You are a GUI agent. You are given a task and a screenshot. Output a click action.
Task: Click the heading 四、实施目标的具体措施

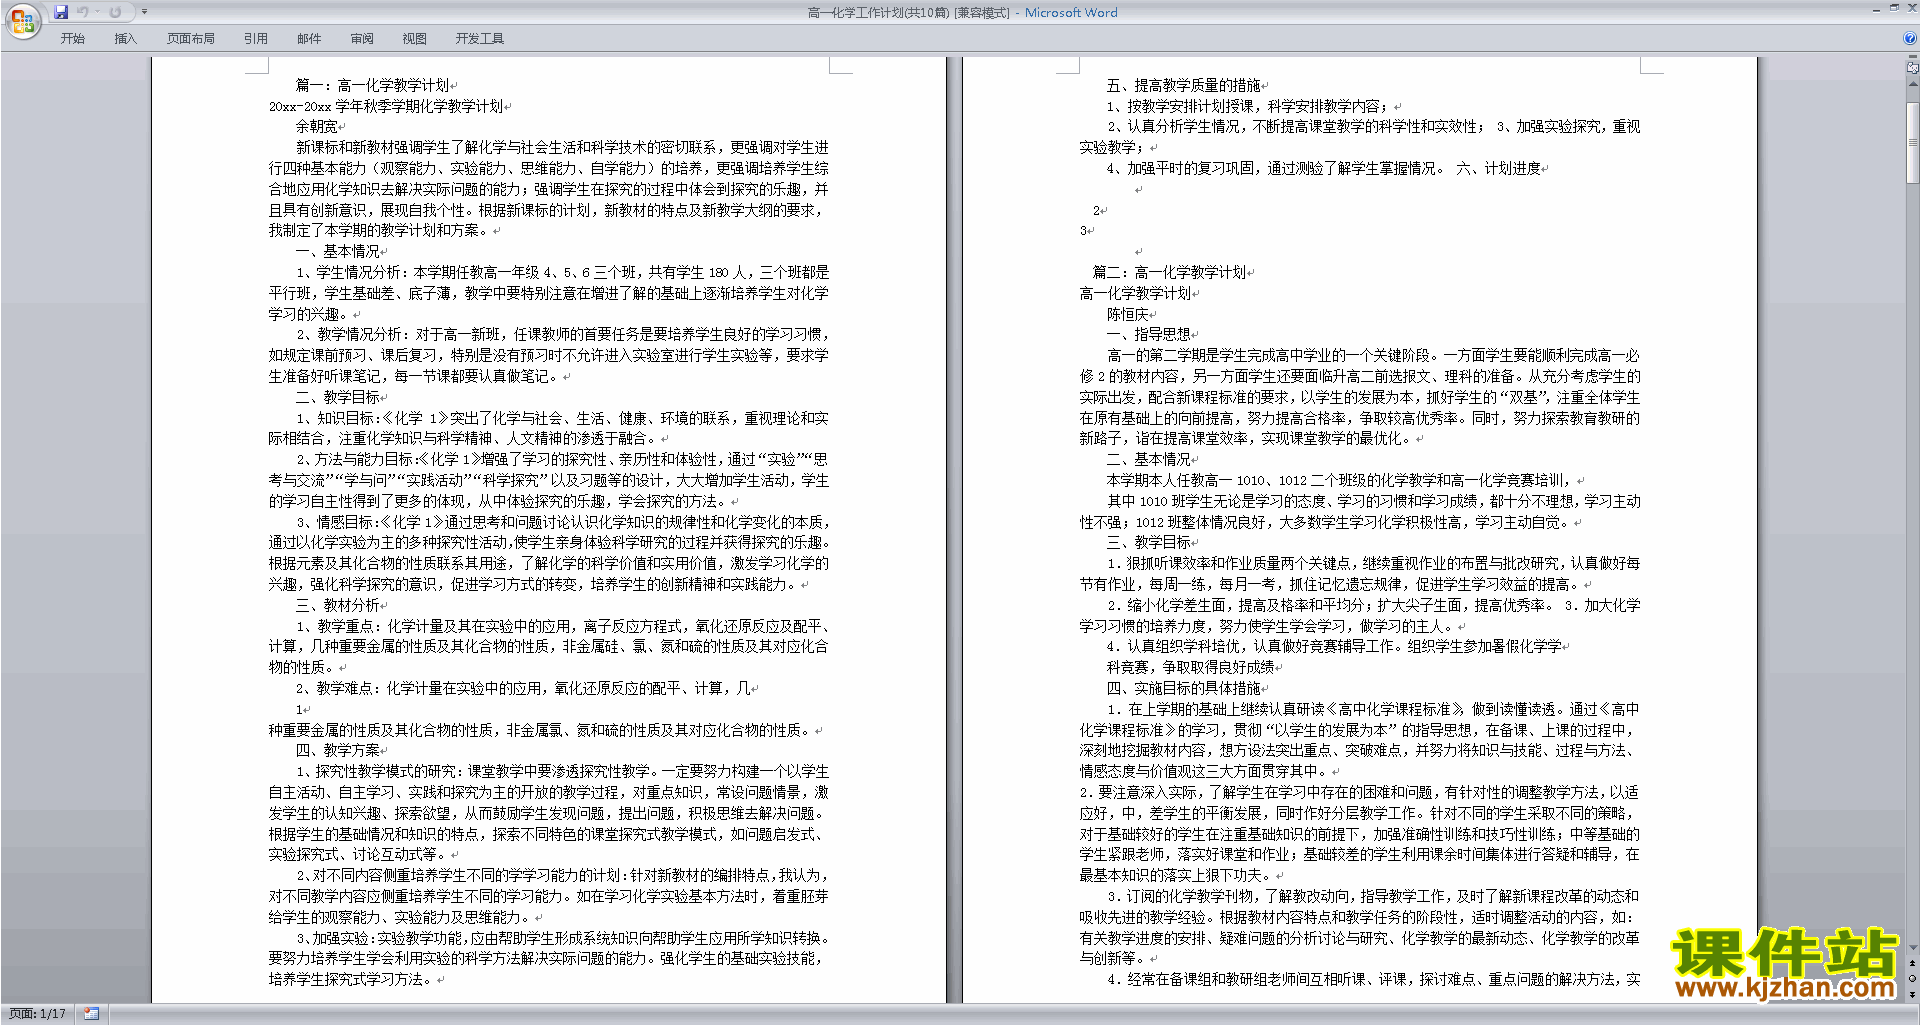coord(1183,689)
